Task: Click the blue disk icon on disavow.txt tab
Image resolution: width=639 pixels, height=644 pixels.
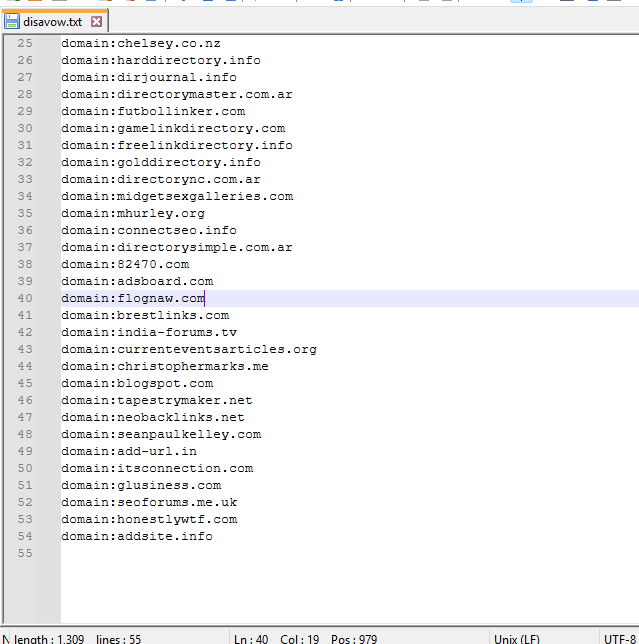Action: pos(11,21)
